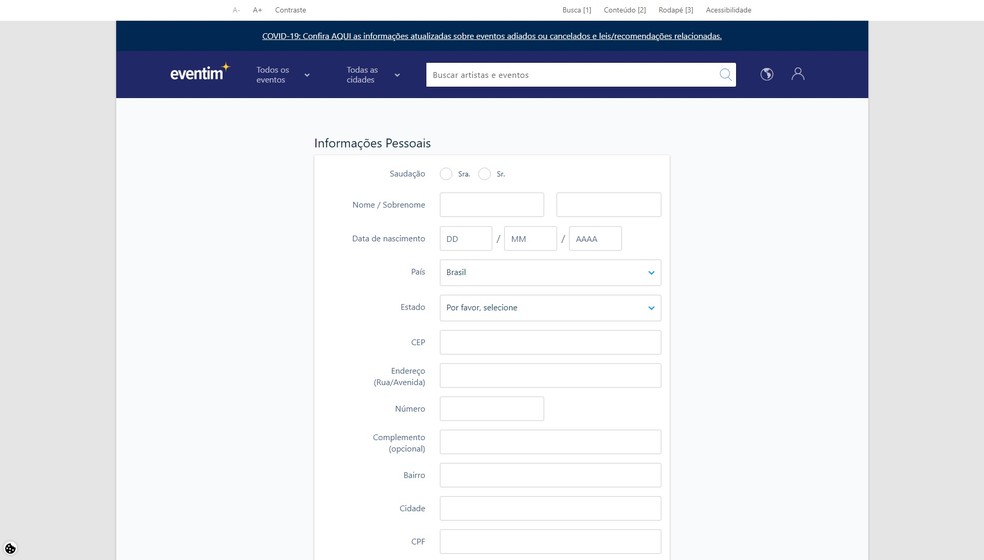
Task: Increase font size with A+ control
Action: [x=257, y=10]
